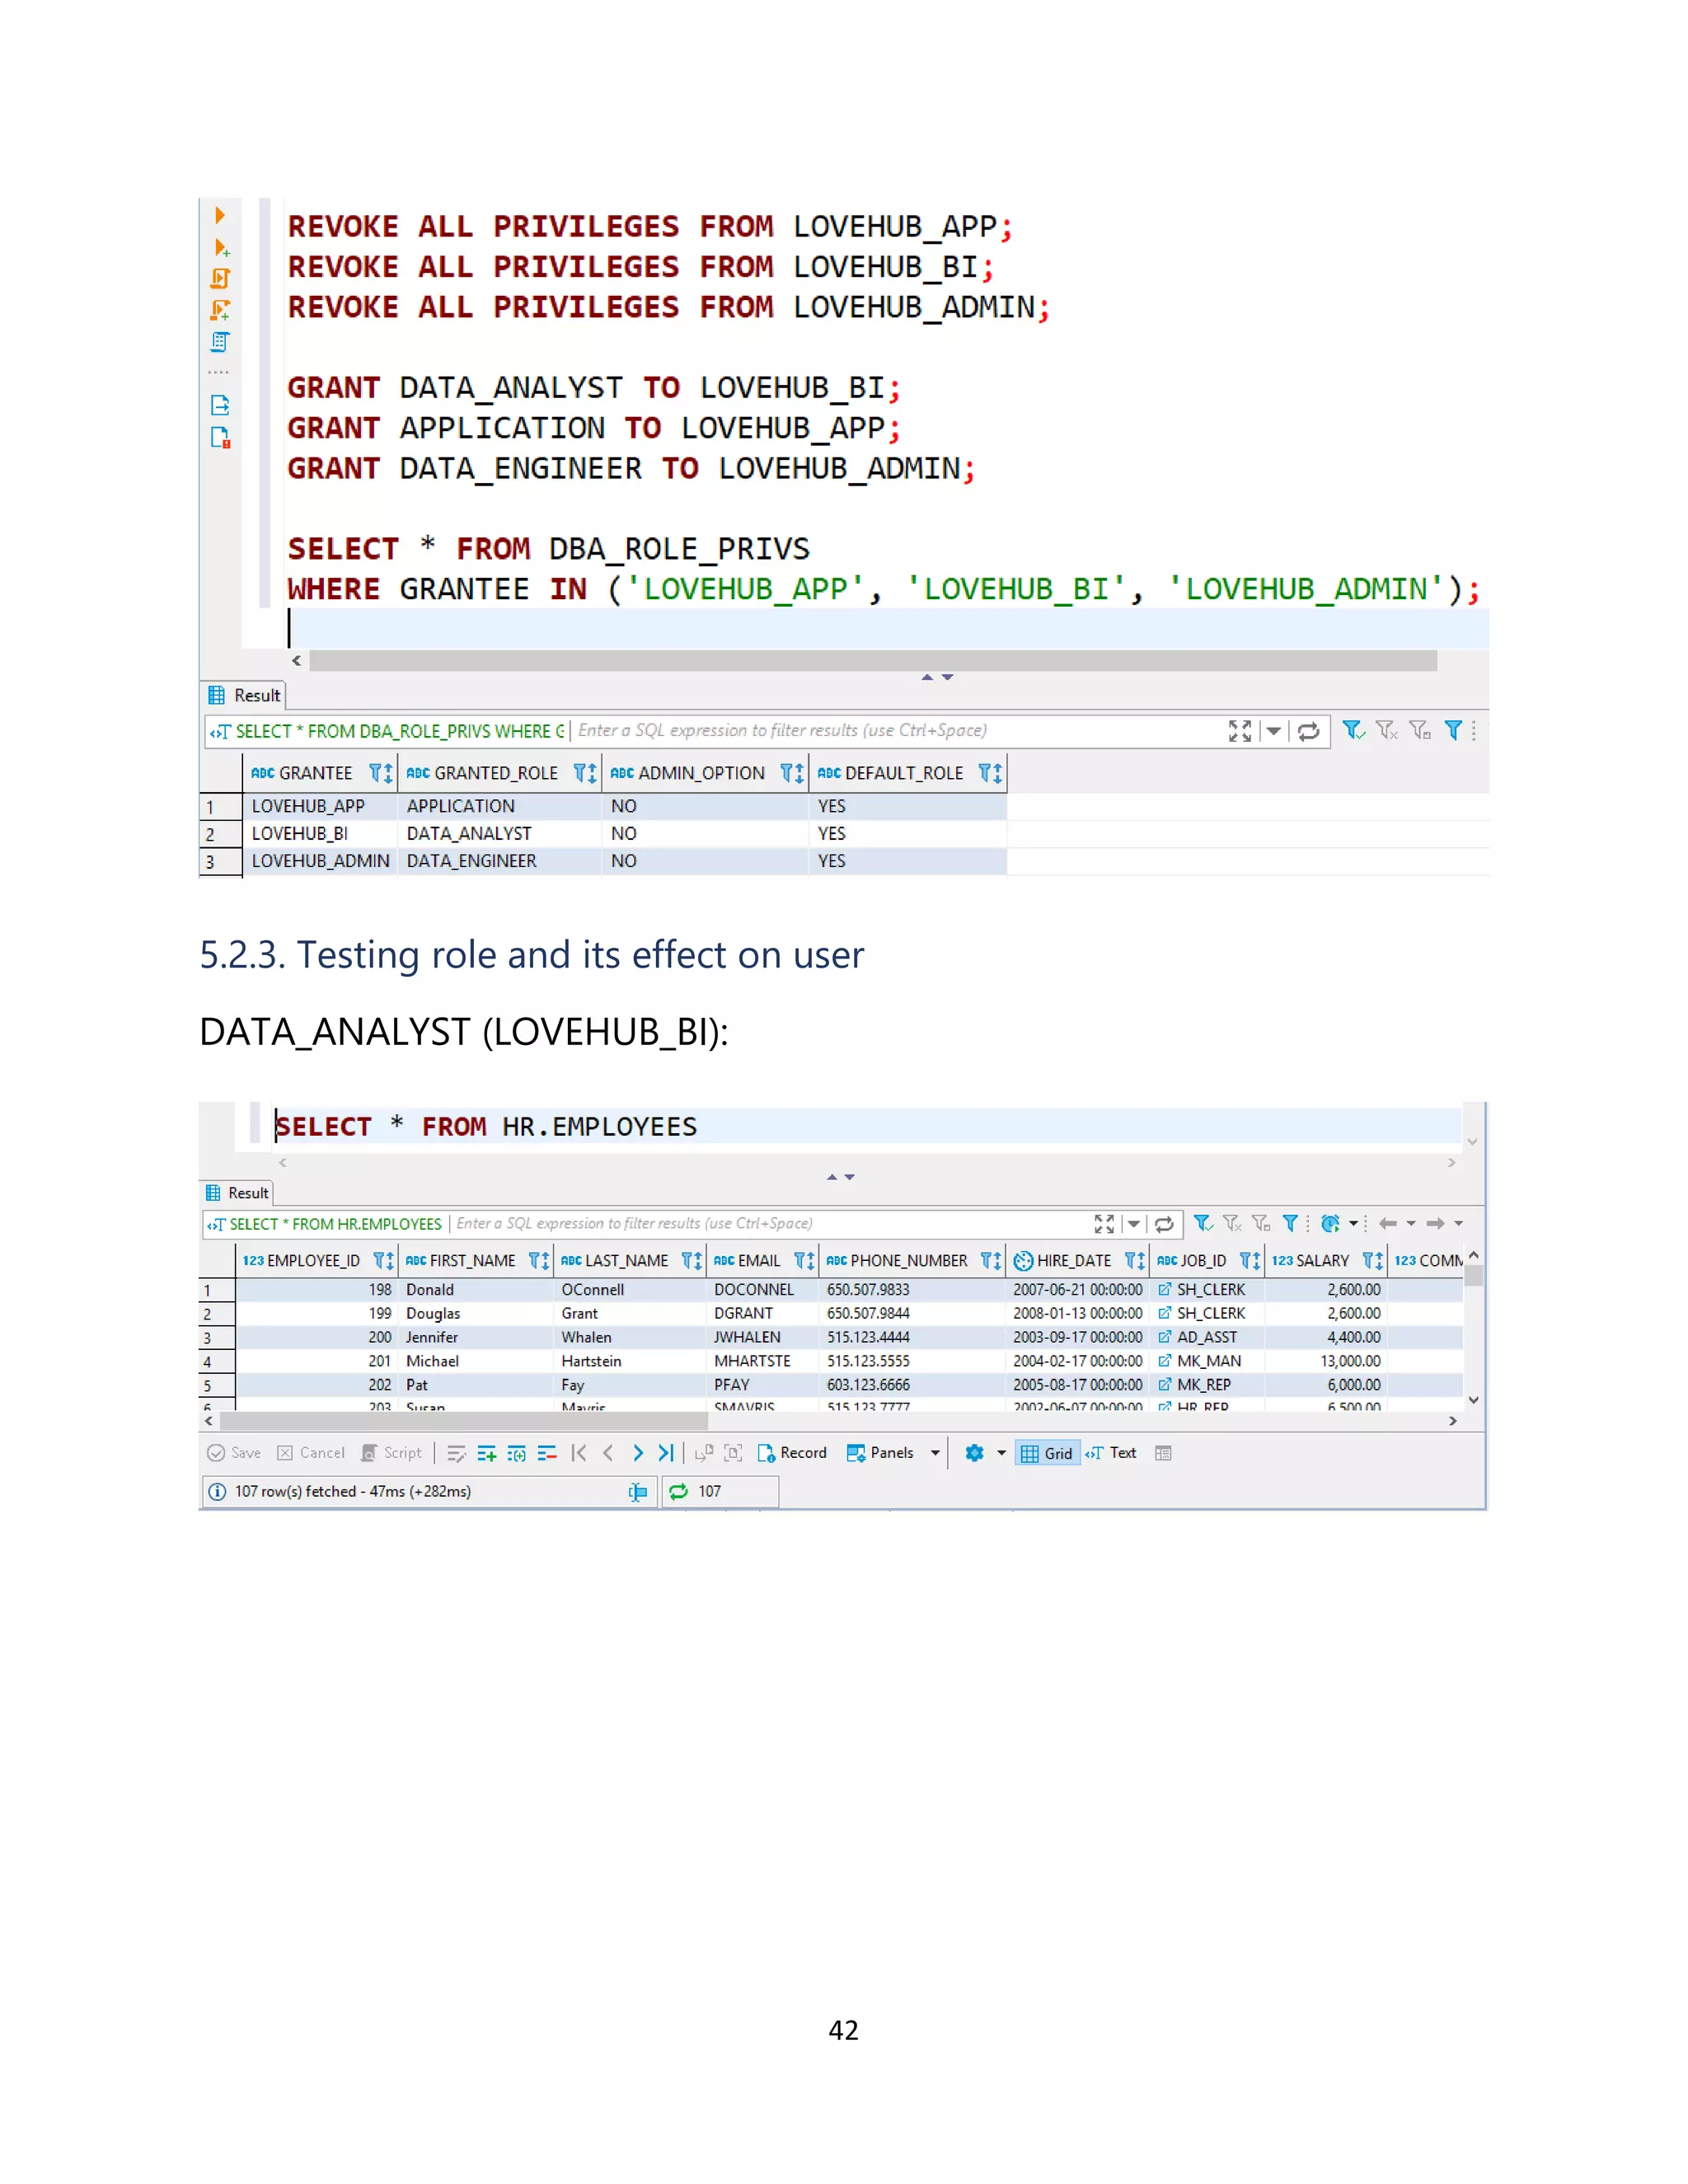Remove all filters in DBA_ROLE_PRIVS result

tap(1386, 731)
